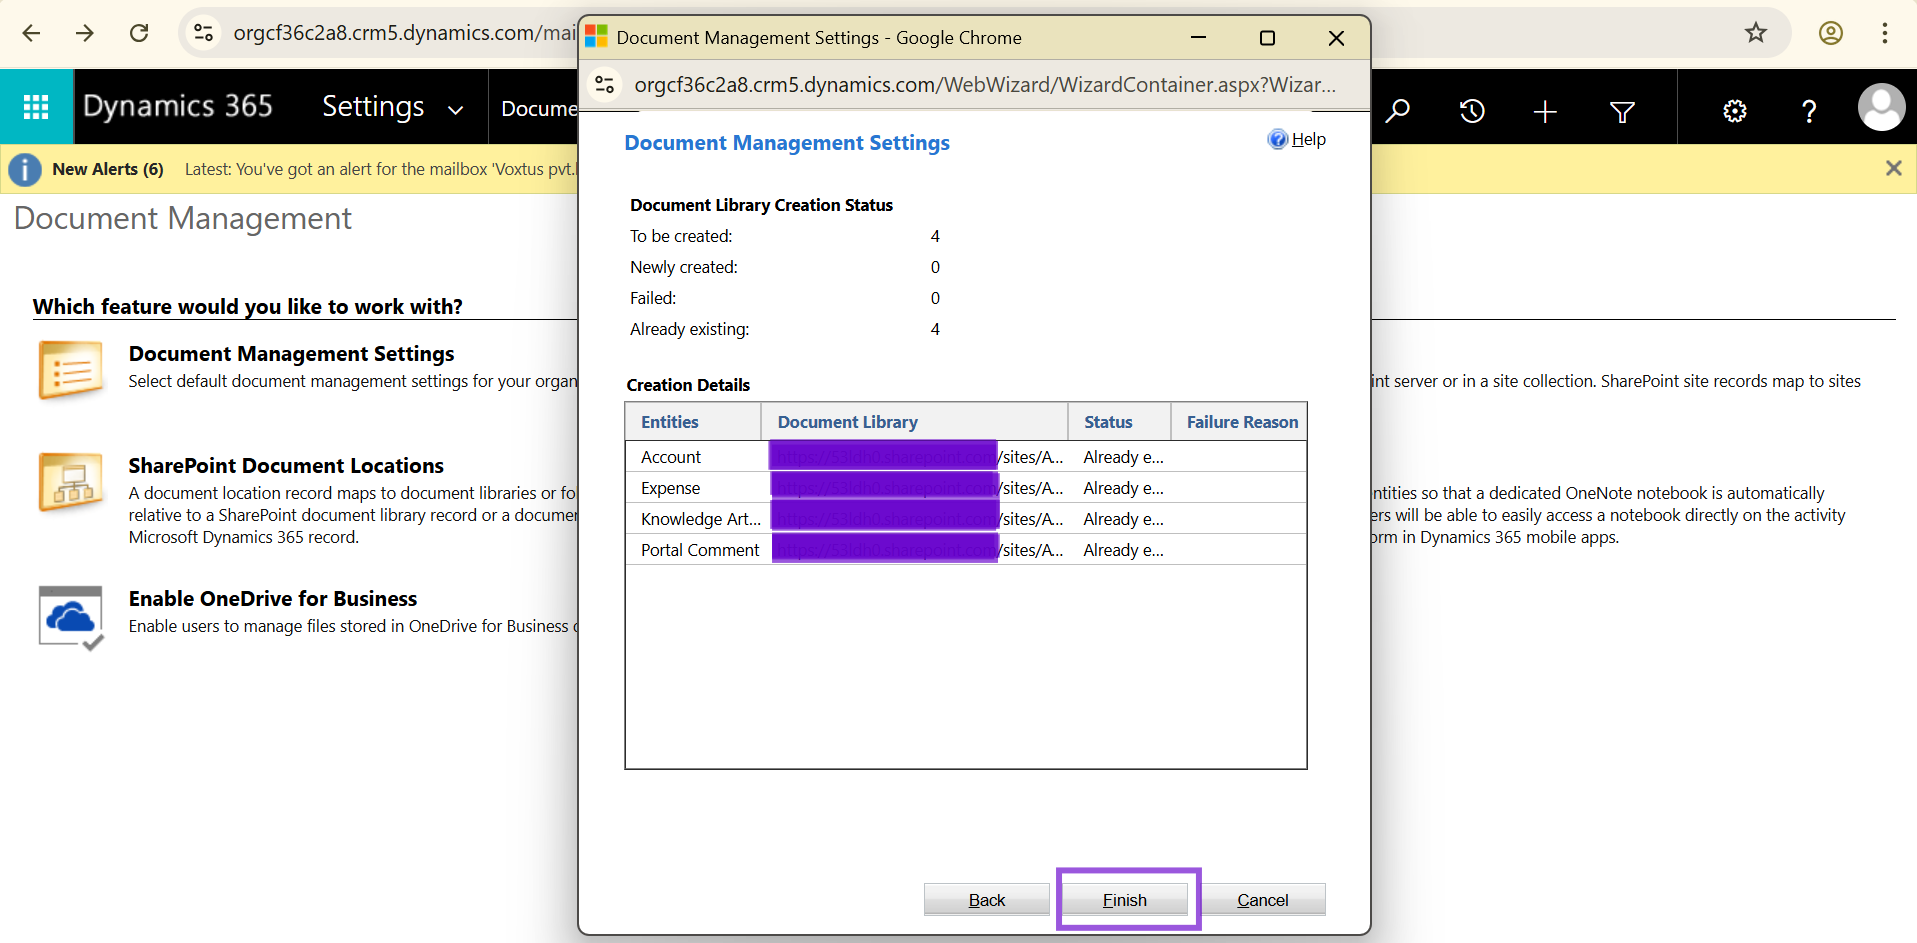Open Enable OneDrive for Business link
The width and height of the screenshot is (1917, 943).
(x=273, y=599)
